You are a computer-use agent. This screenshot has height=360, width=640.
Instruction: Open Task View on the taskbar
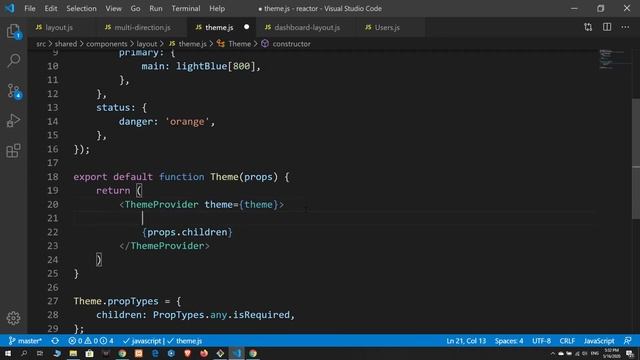[40, 353]
